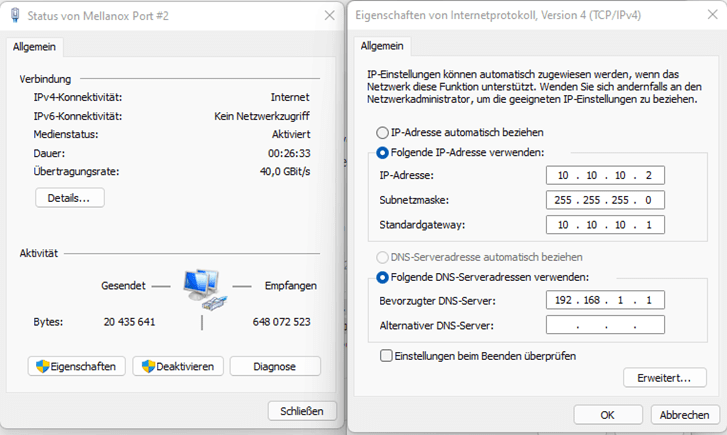Close the Mellanox Port #2 status window
This screenshot has height=435, width=727.
point(330,15)
